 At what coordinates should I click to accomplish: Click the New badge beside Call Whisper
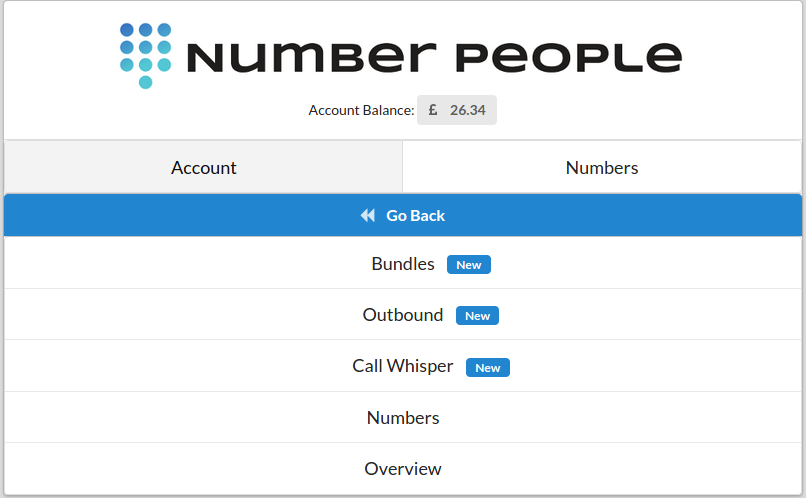coord(488,367)
